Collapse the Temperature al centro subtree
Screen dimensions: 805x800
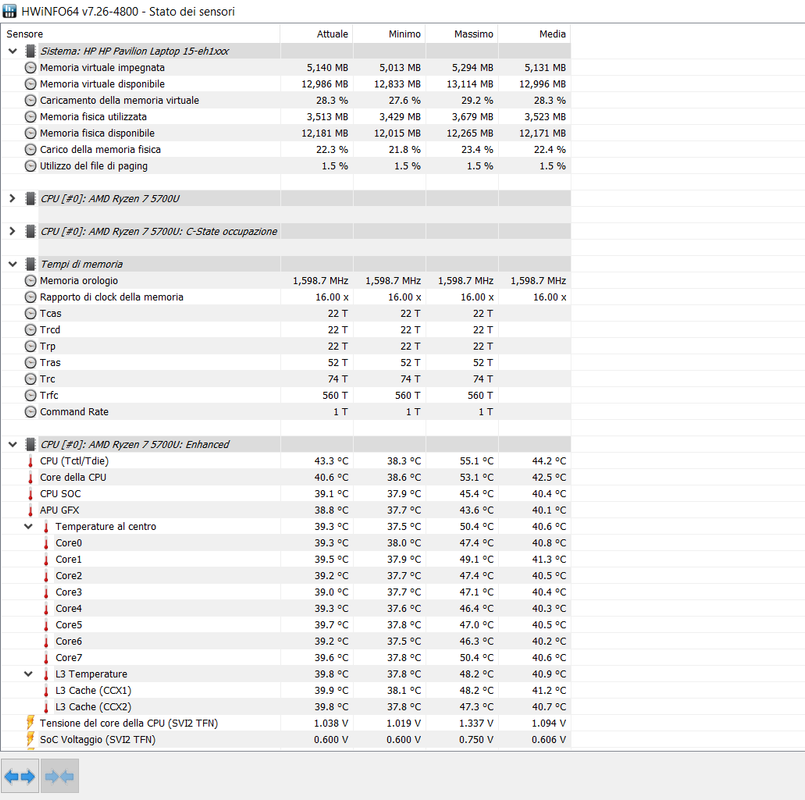pos(29,526)
